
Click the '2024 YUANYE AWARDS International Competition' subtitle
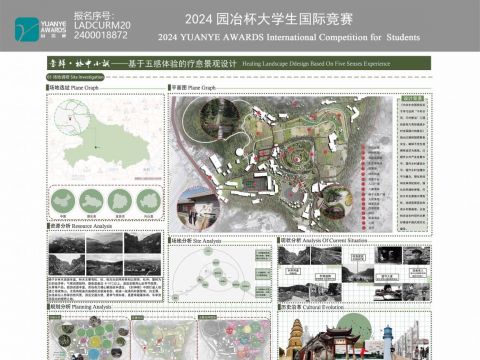289,37
